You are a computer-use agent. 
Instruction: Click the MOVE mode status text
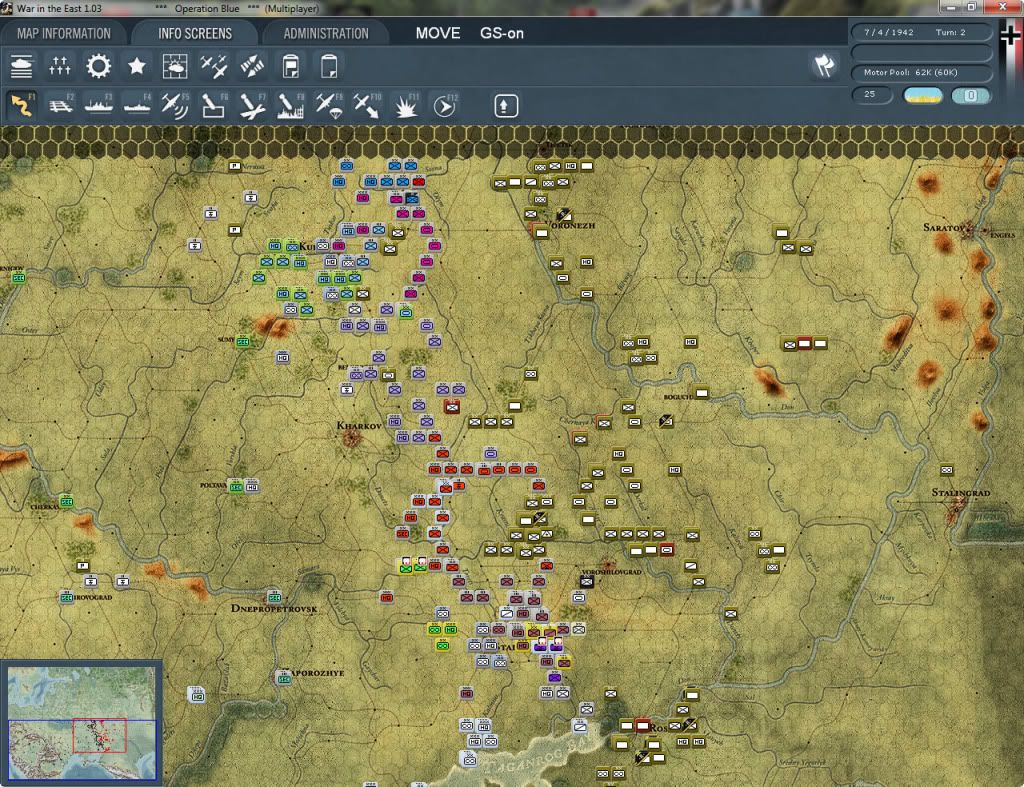pos(438,33)
